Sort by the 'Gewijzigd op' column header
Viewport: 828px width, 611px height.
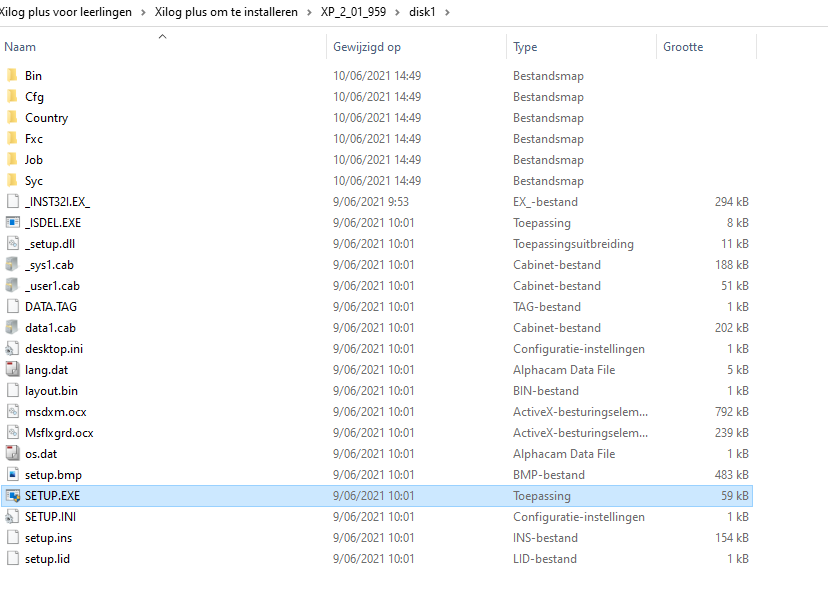coord(366,47)
